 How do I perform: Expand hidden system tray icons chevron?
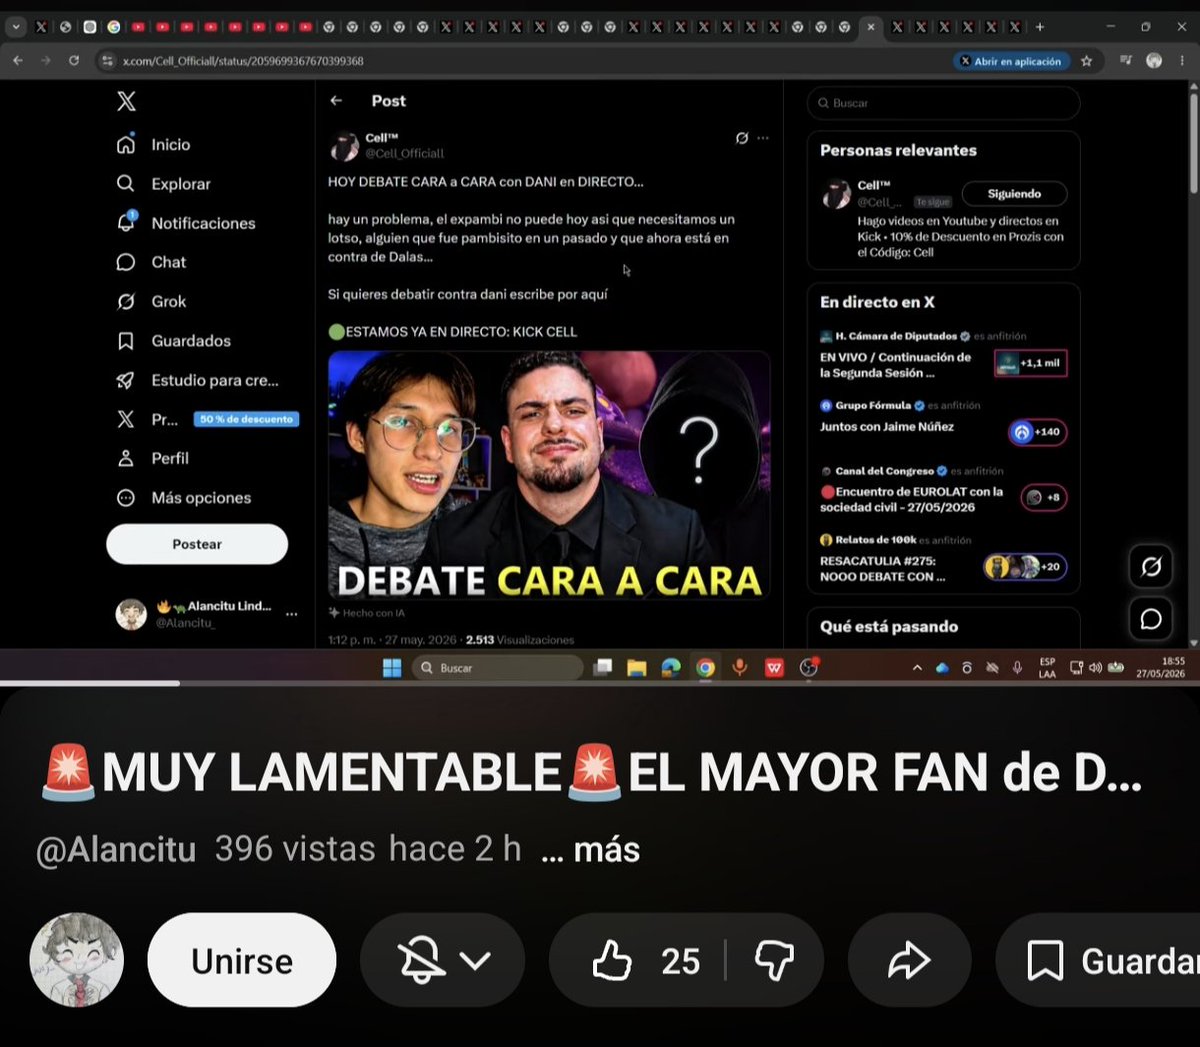(x=917, y=668)
